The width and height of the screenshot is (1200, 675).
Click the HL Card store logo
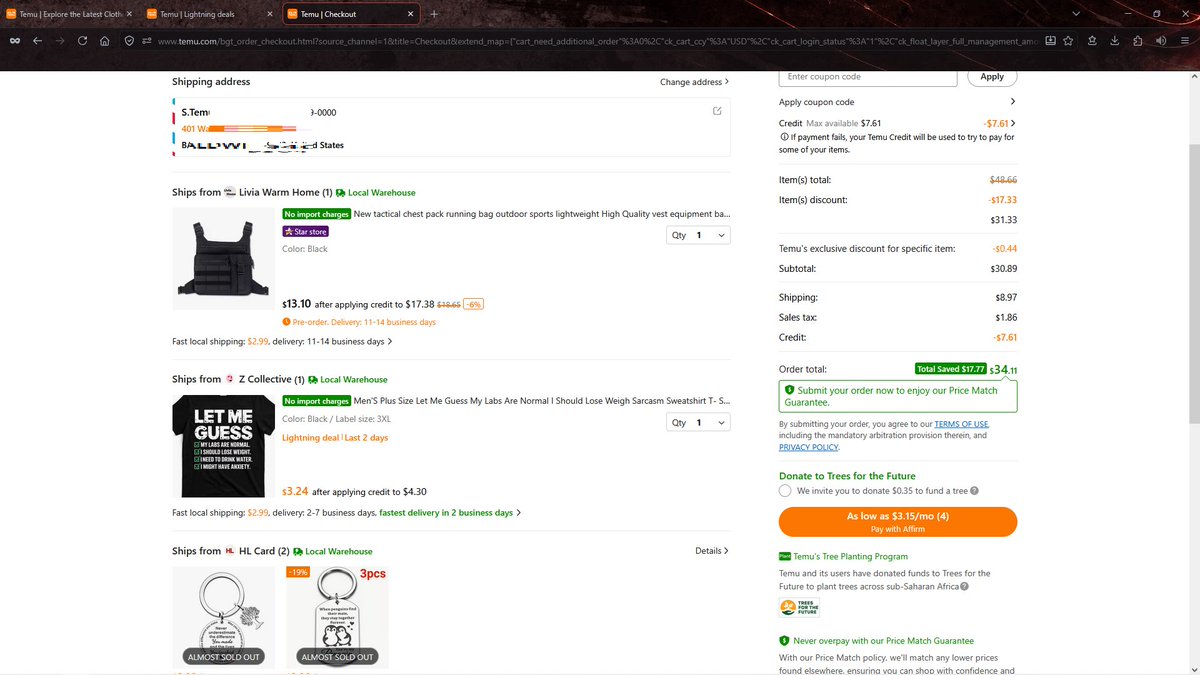(x=230, y=551)
